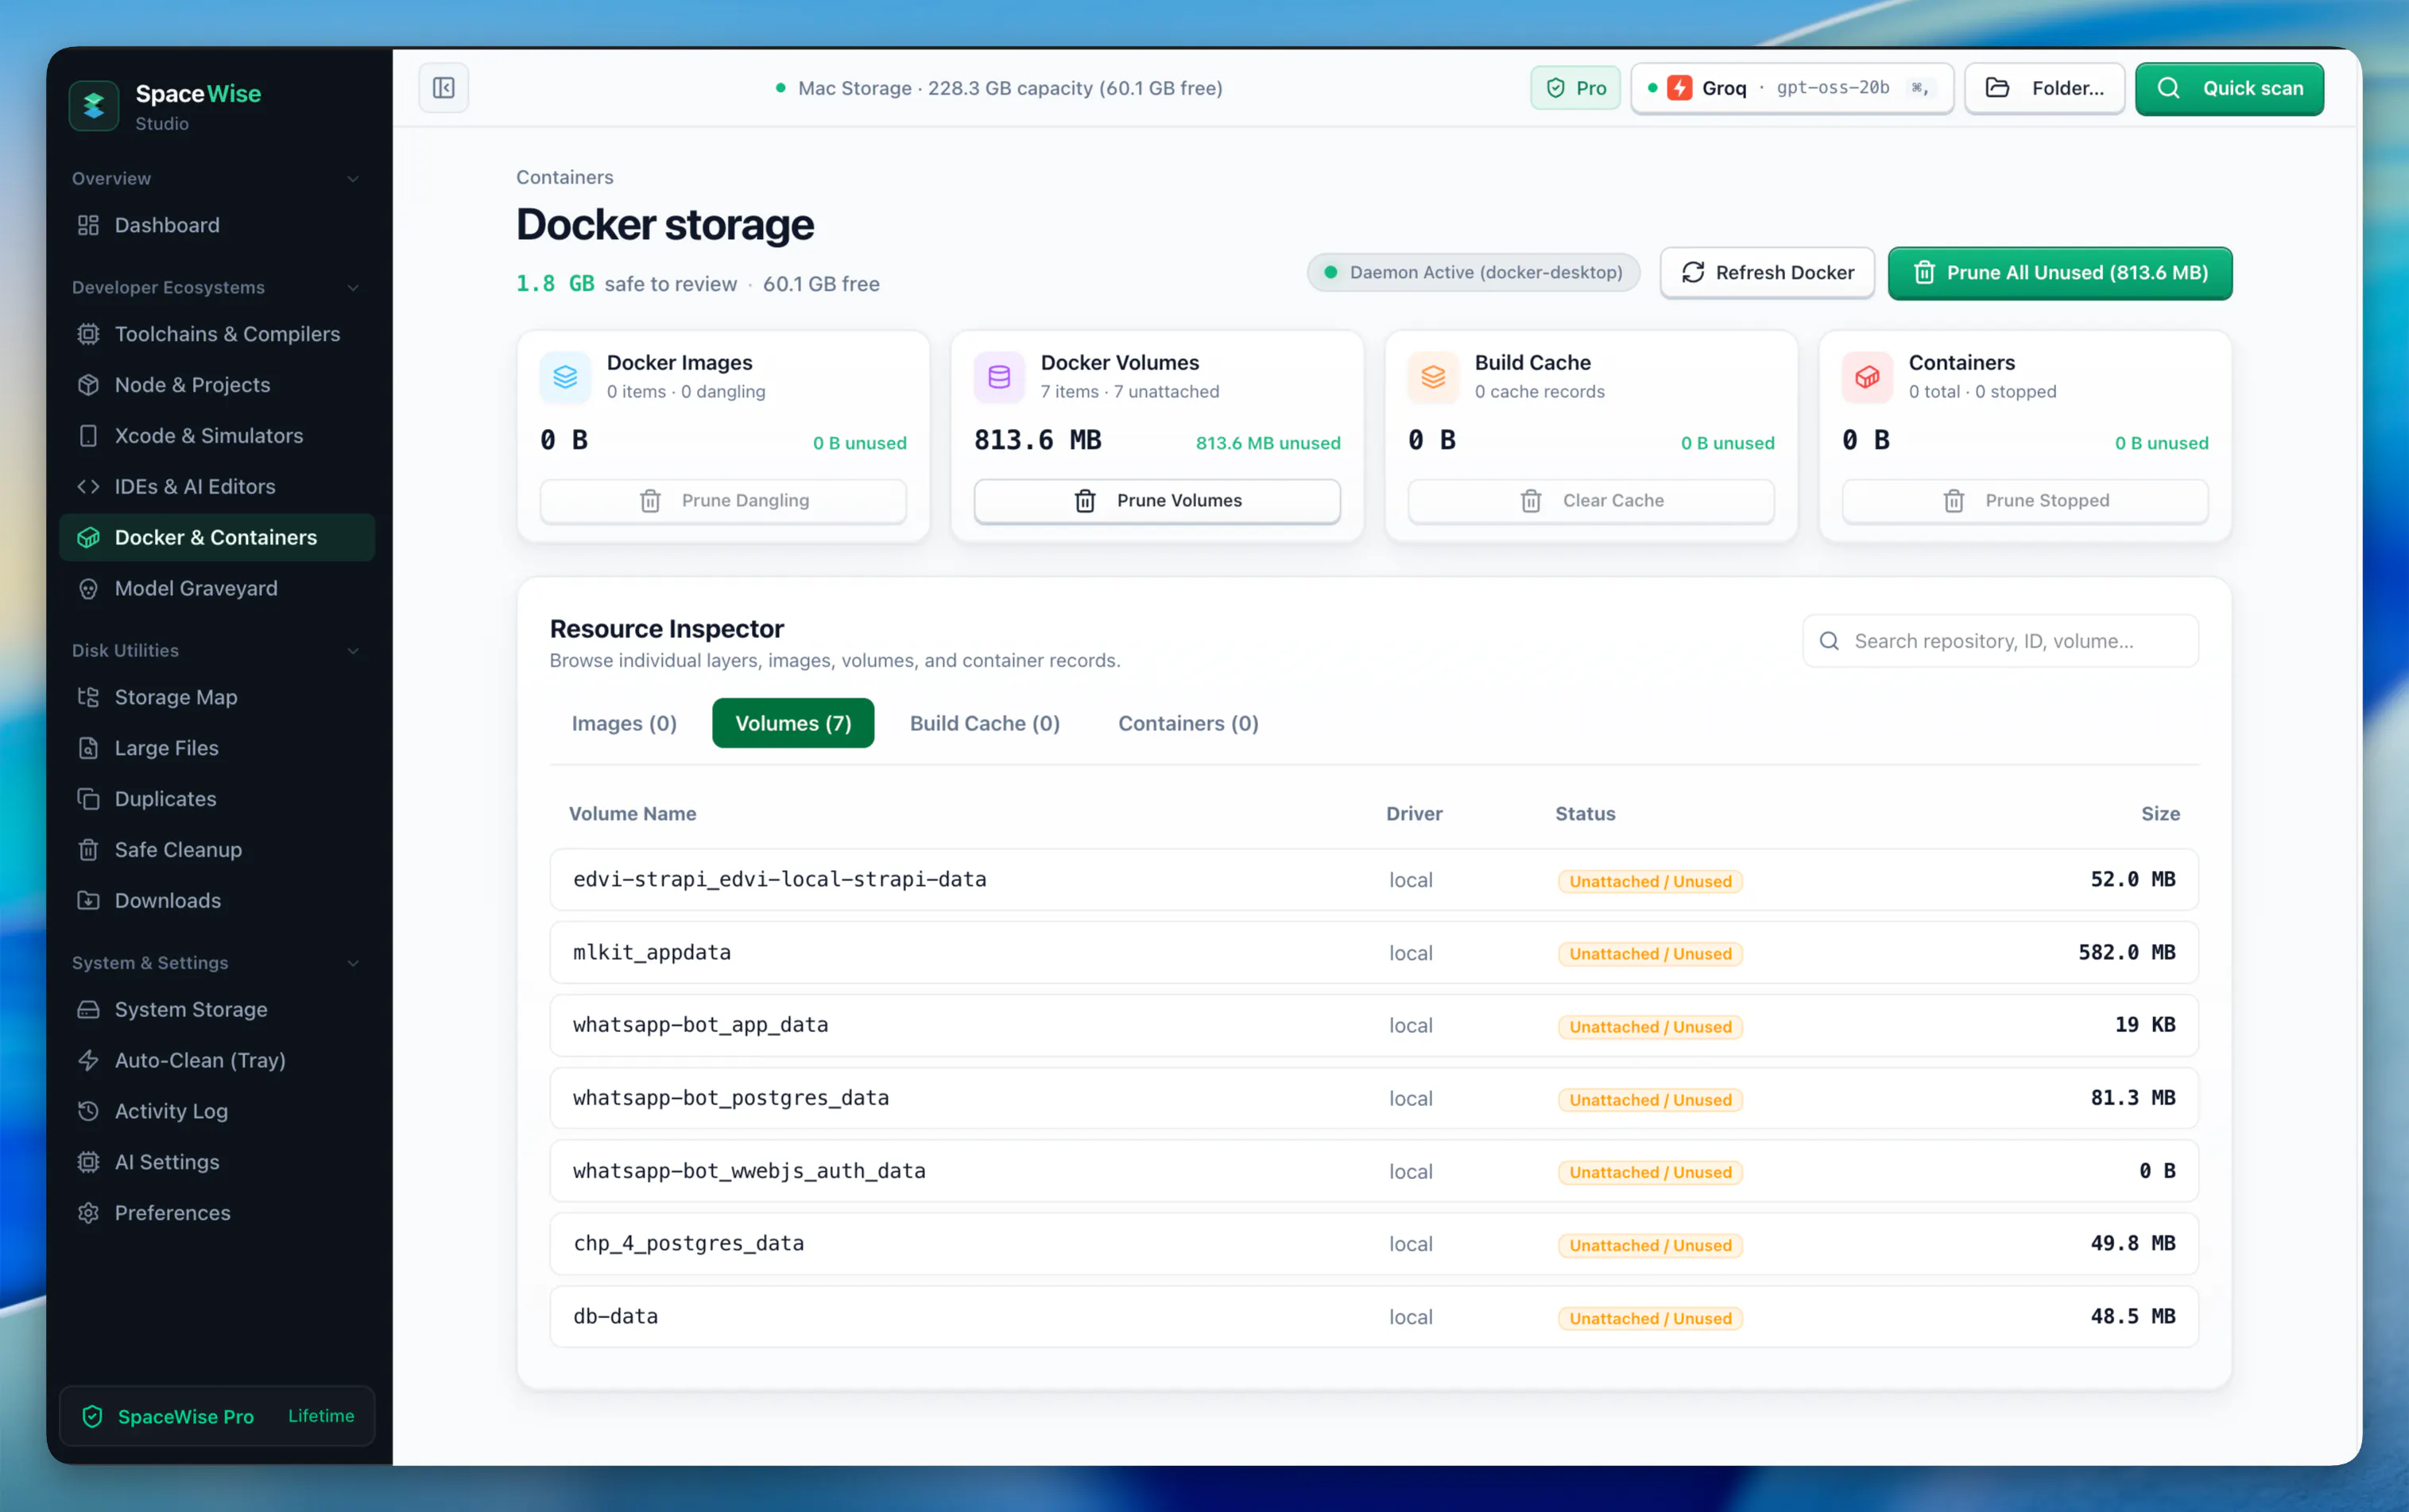The width and height of the screenshot is (2409, 1512).
Task: Open Xcode & Simulators page
Action: (217, 436)
